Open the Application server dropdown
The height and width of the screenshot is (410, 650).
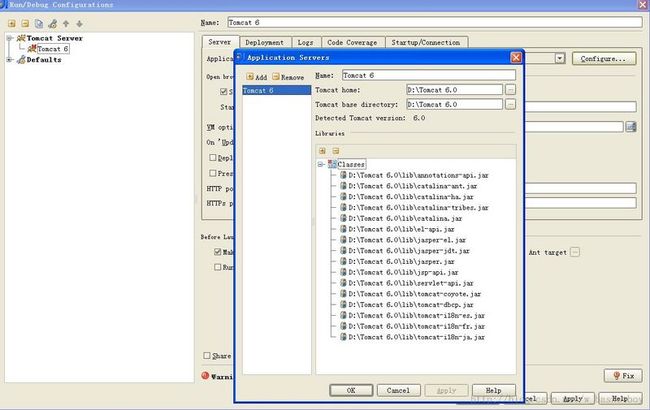560,58
